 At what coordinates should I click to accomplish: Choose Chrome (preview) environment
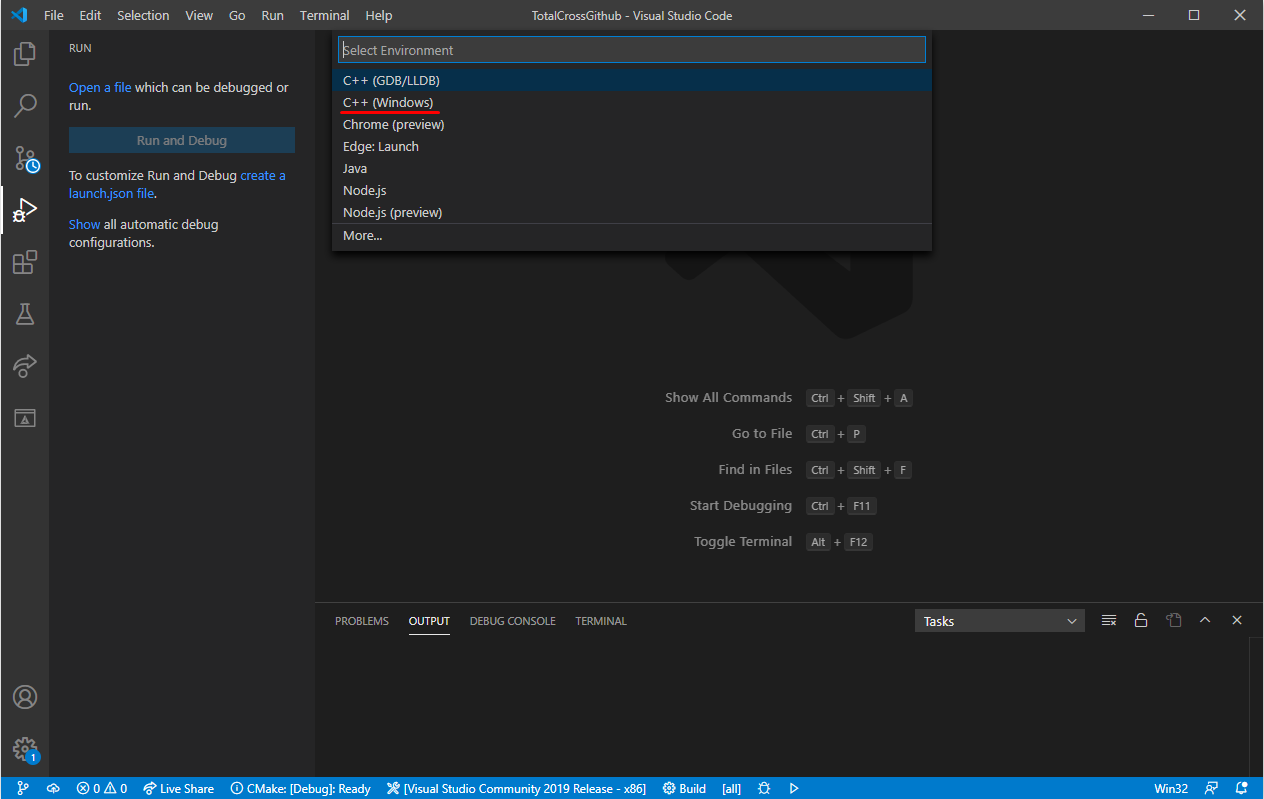(x=632, y=124)
